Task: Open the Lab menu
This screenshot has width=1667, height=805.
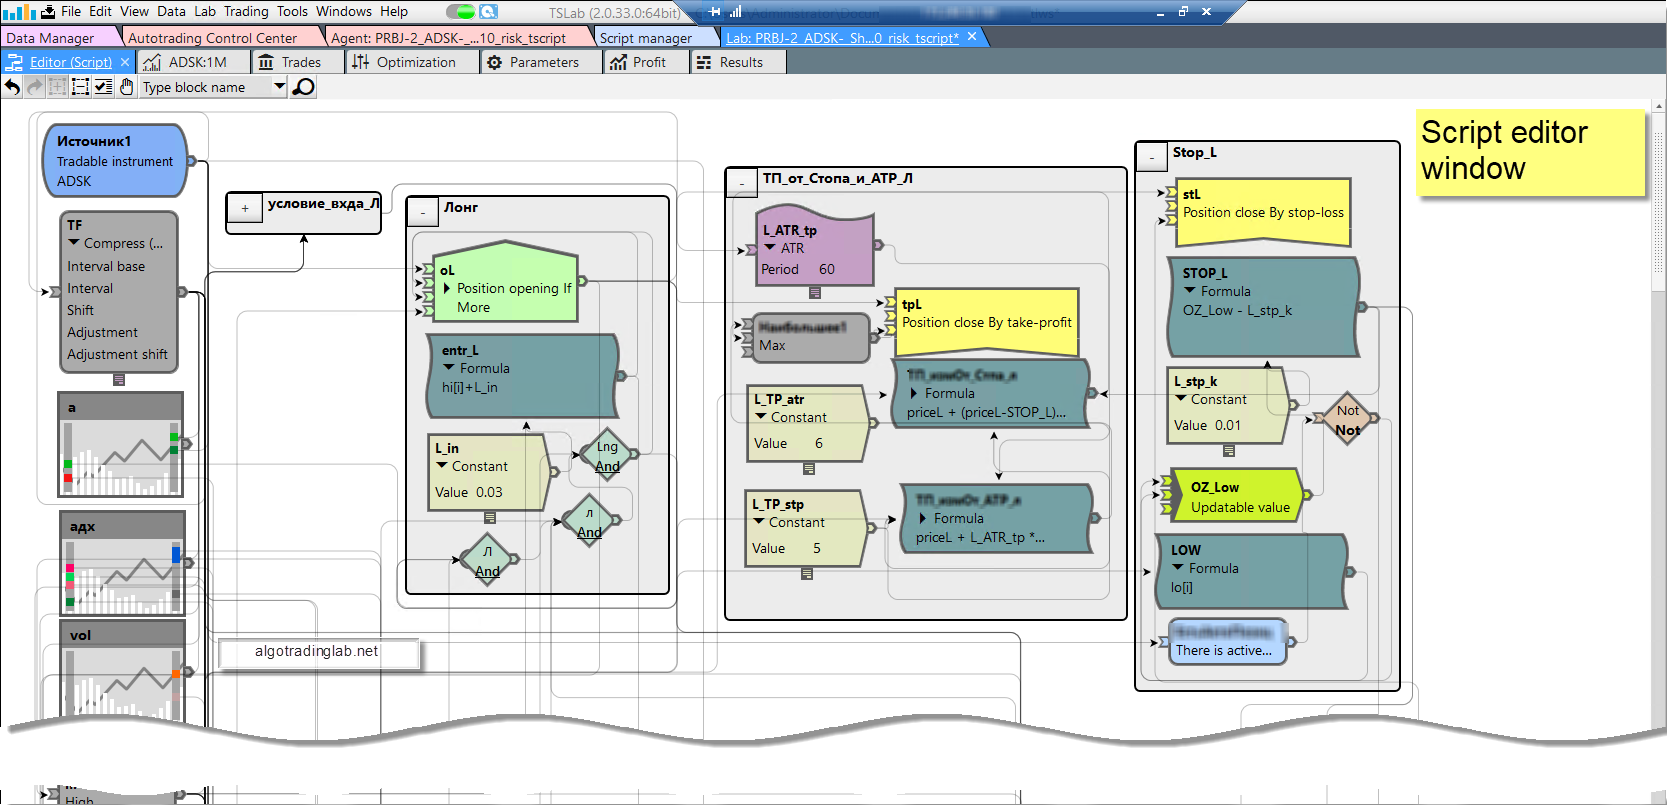Action: 205,12
